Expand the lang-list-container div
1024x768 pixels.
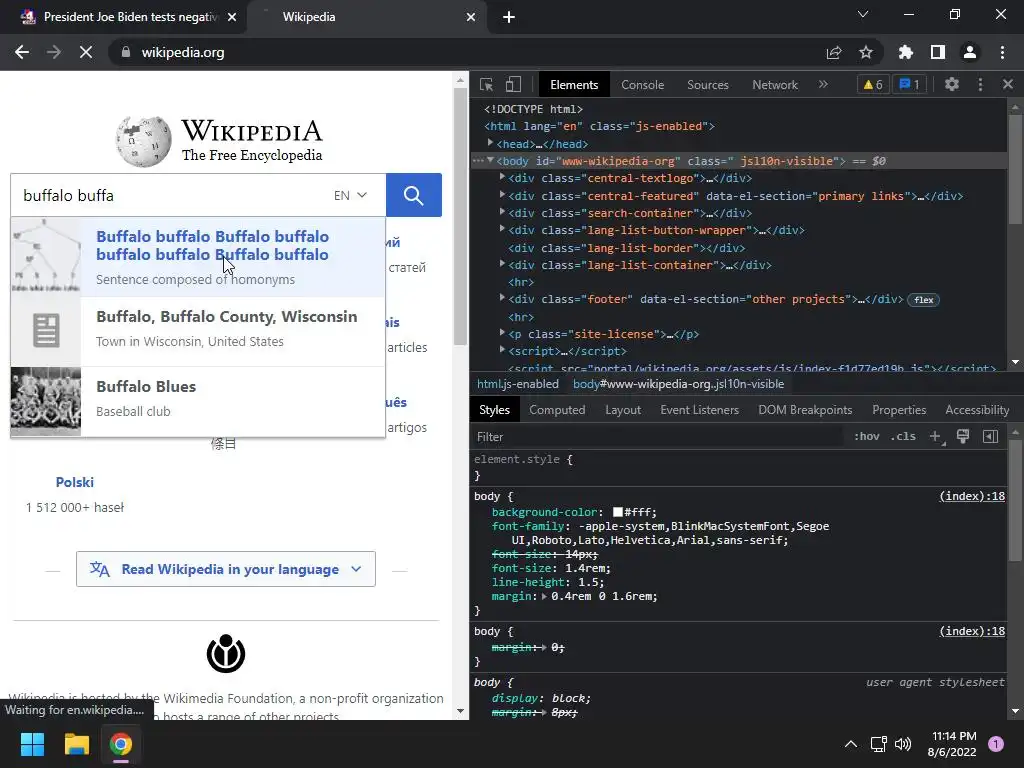pyautogui.click(x=502, y=264)
